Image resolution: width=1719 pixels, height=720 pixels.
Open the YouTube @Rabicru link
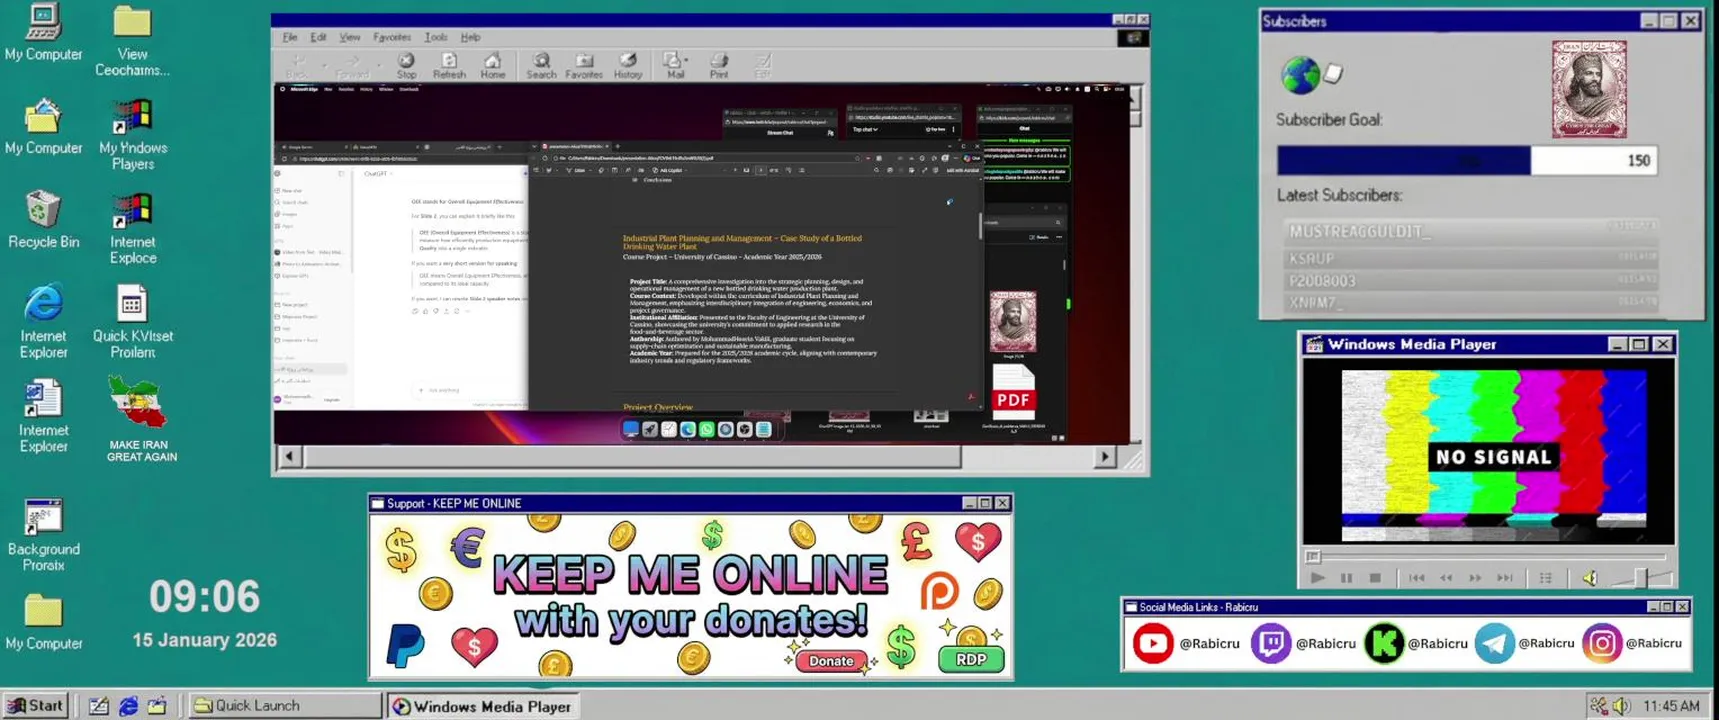[1186, 643]
